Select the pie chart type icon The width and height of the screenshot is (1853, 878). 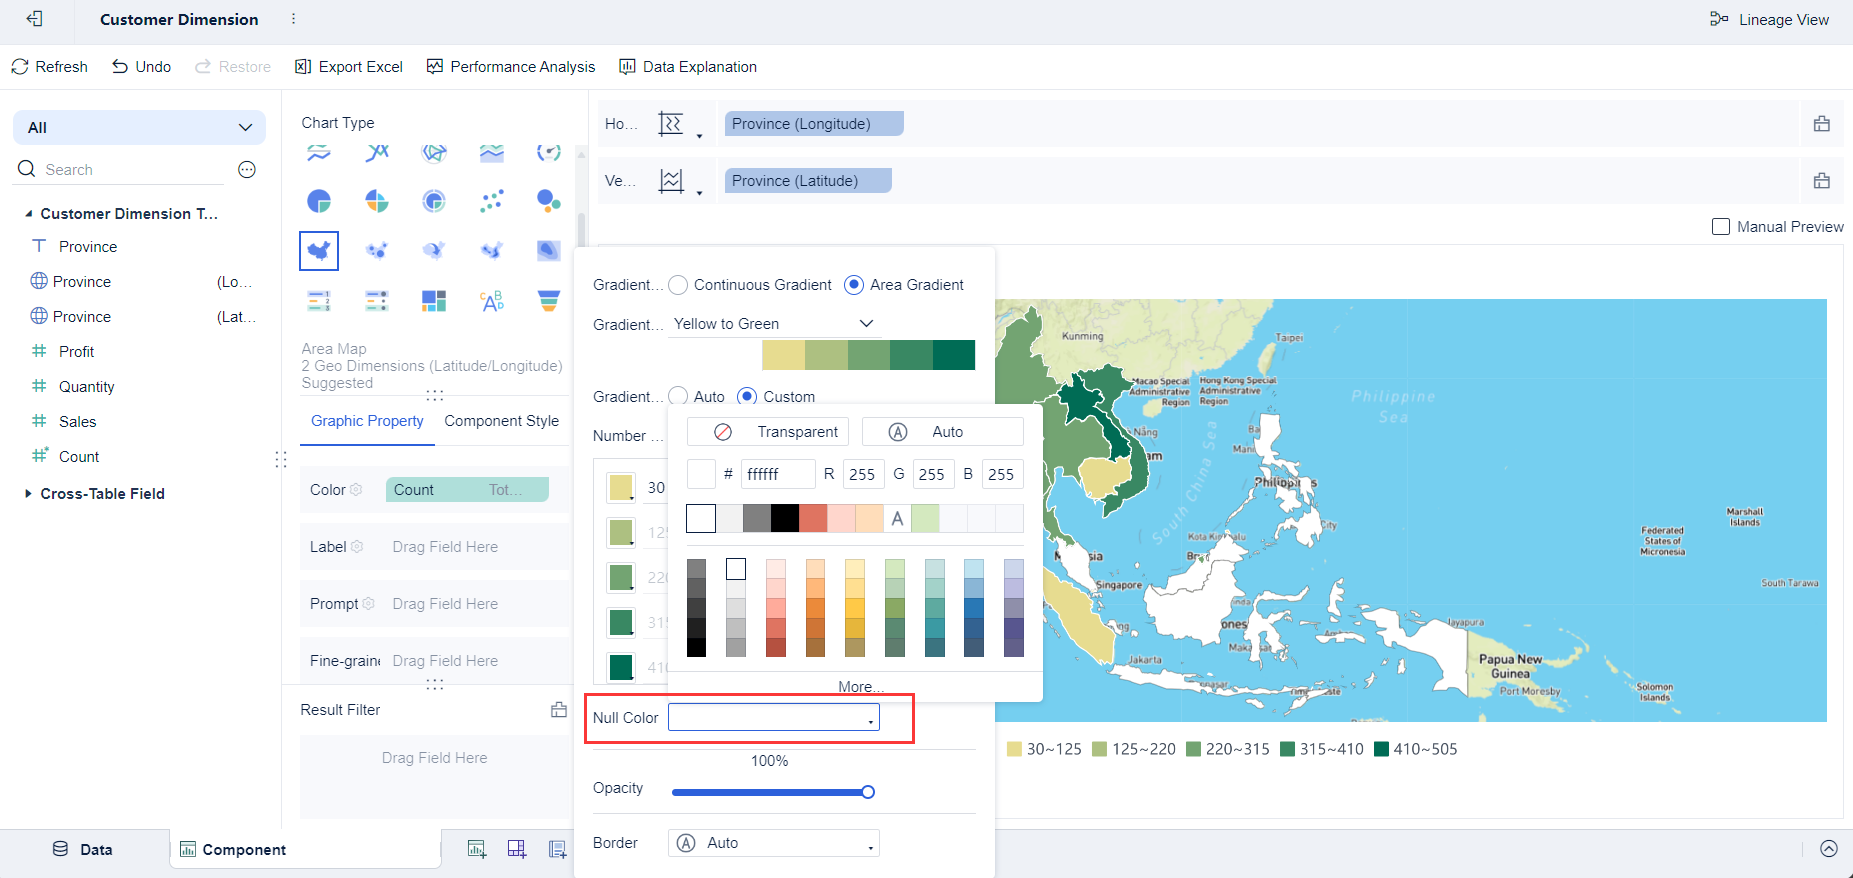point(319,201)
